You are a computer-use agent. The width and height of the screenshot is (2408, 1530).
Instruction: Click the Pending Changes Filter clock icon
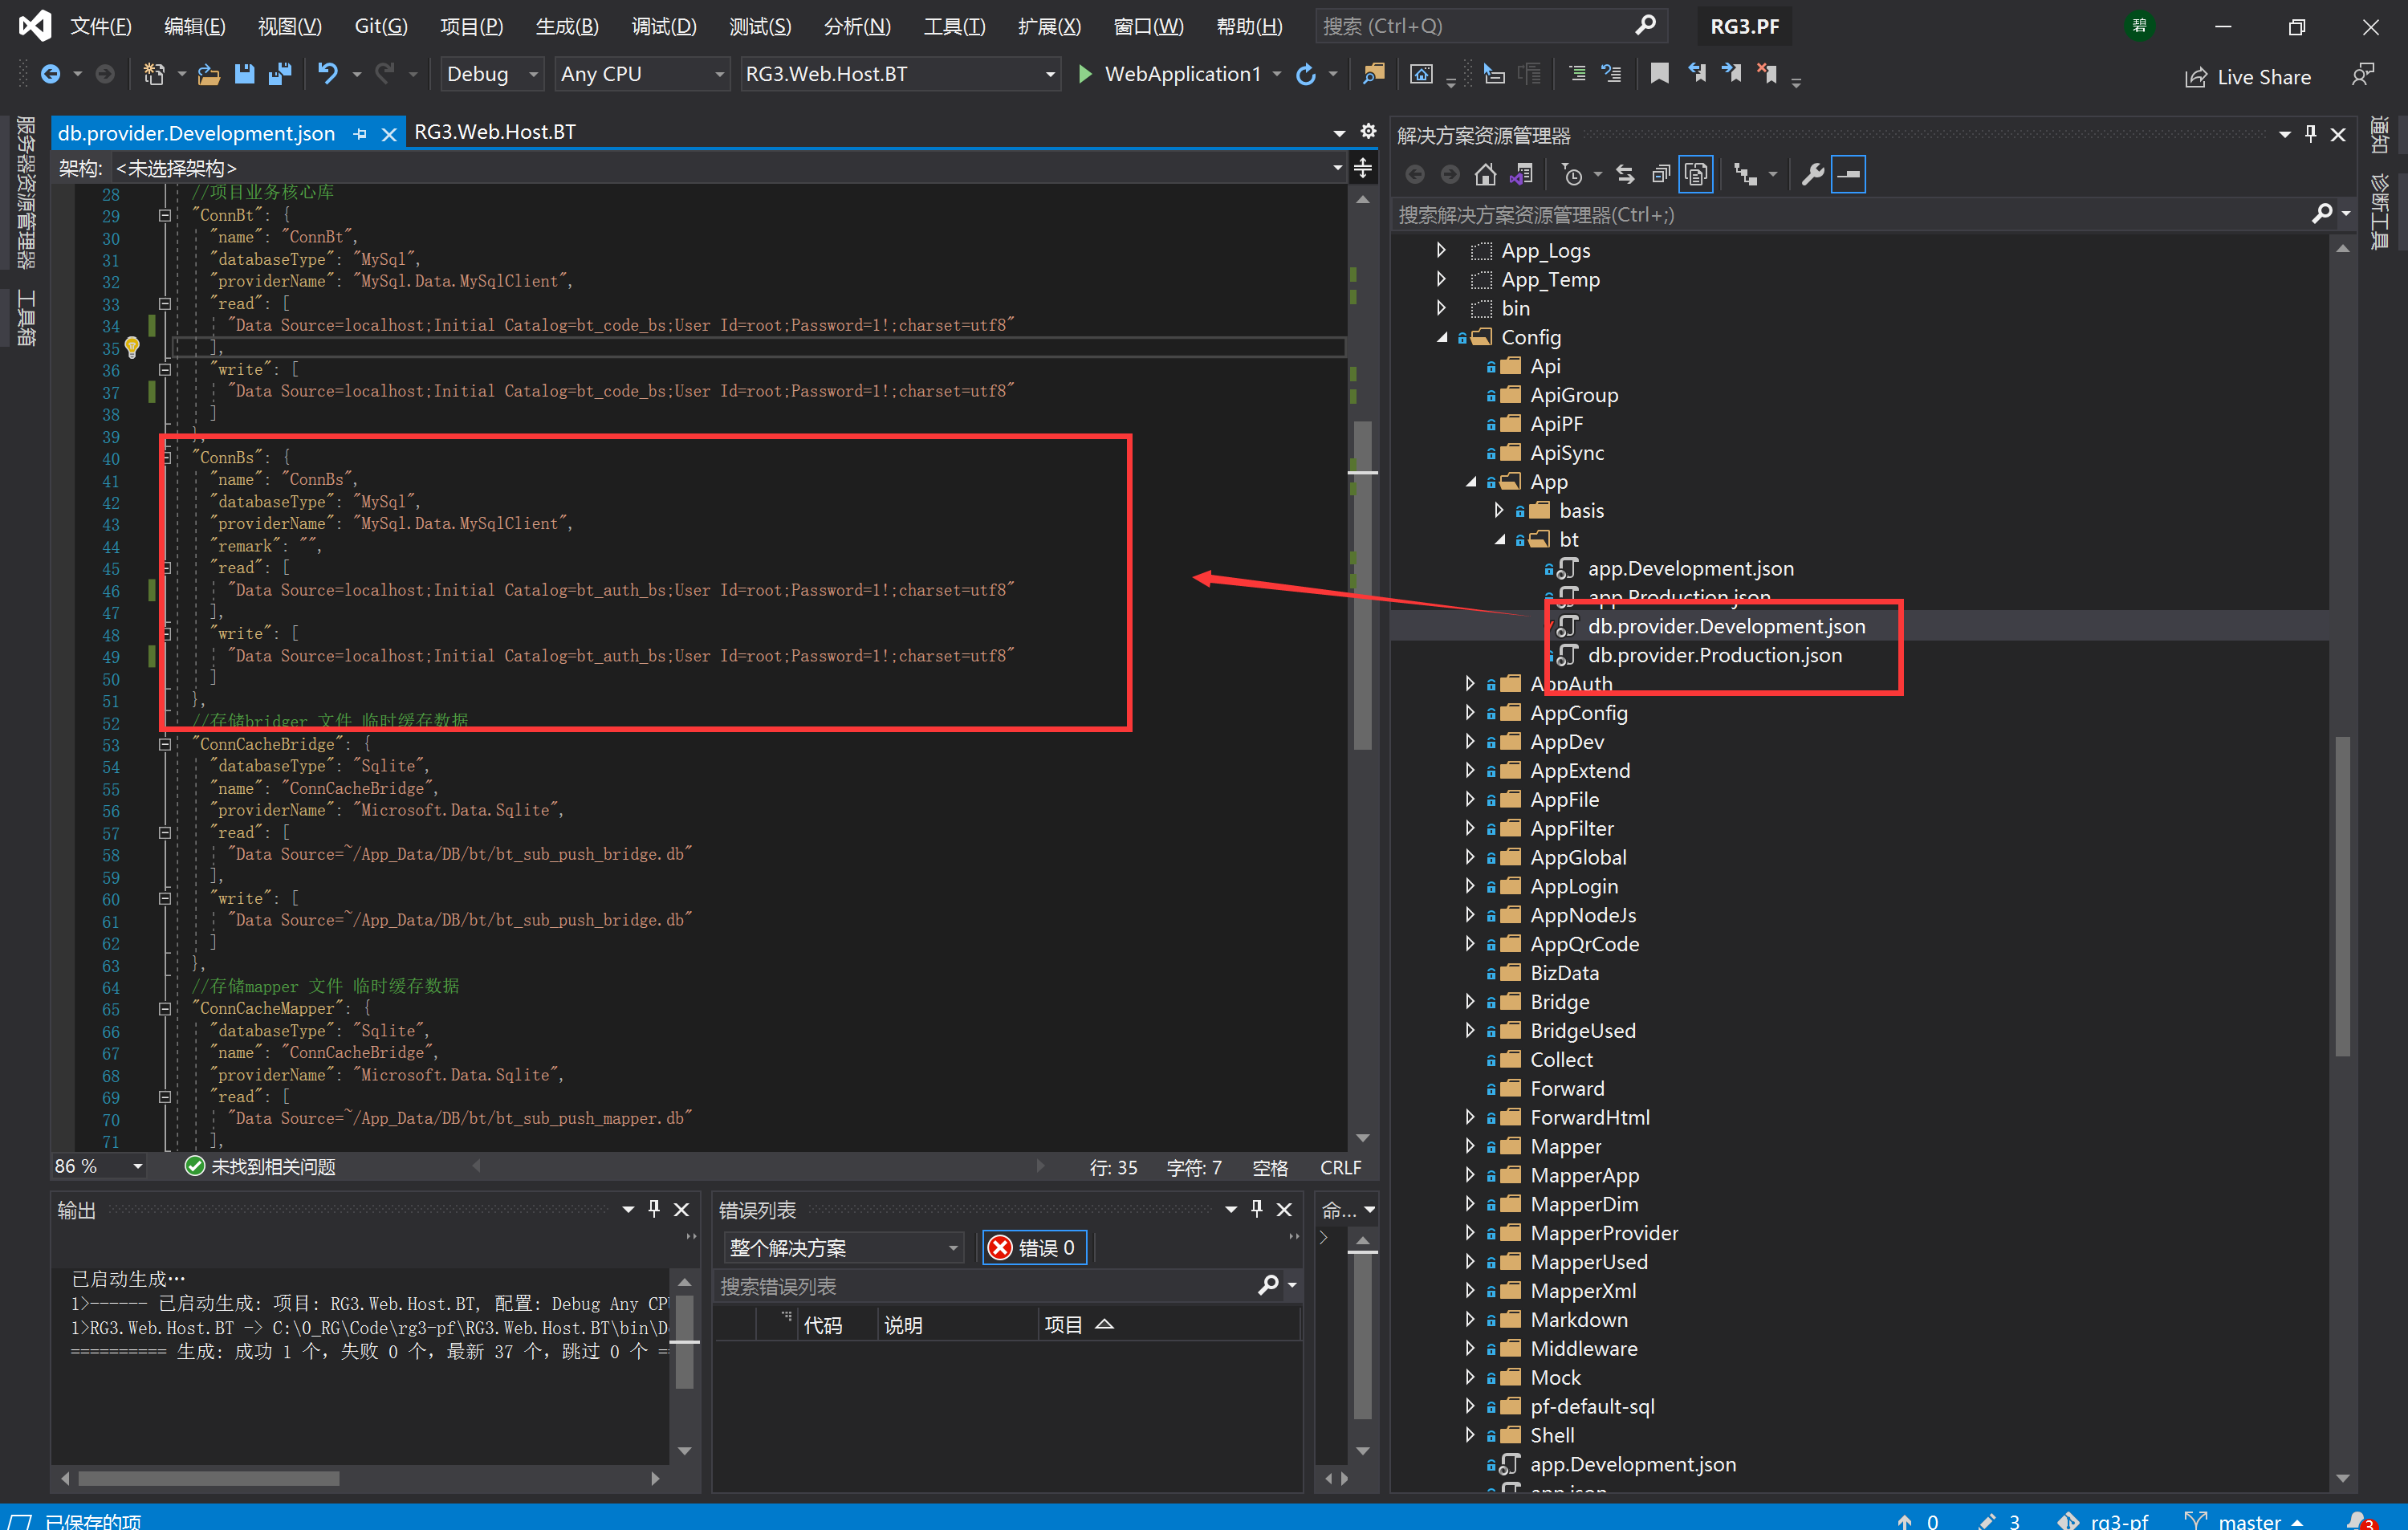click(x=1573, y=175)
